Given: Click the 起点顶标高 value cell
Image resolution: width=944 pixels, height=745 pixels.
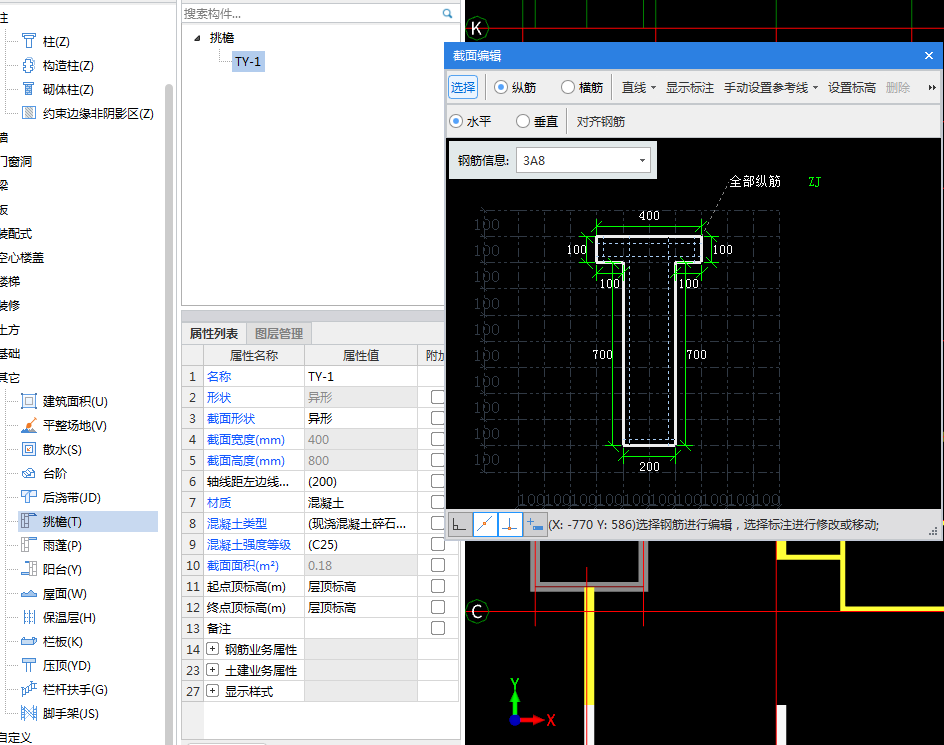Looking at the screenshot, I should [x=361, y=587].
